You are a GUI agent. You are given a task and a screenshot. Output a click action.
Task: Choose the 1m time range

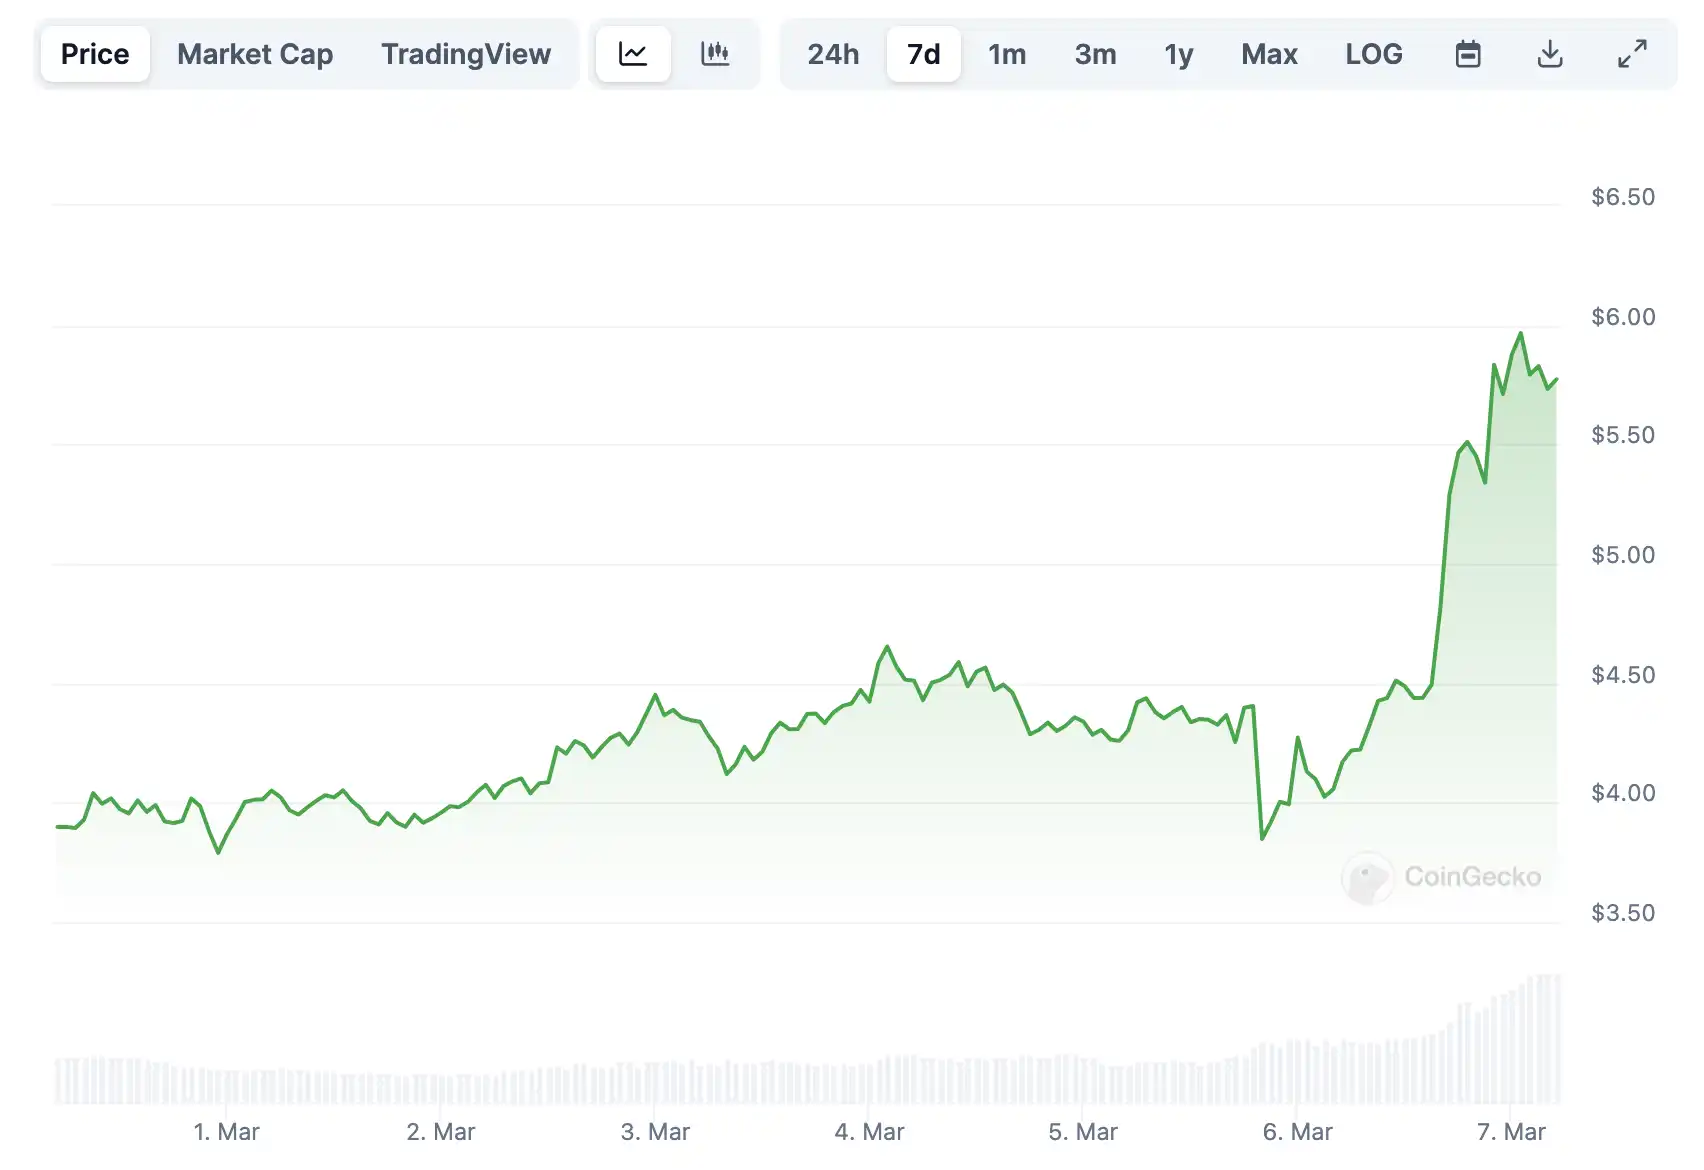click(x=1007, y=54)
